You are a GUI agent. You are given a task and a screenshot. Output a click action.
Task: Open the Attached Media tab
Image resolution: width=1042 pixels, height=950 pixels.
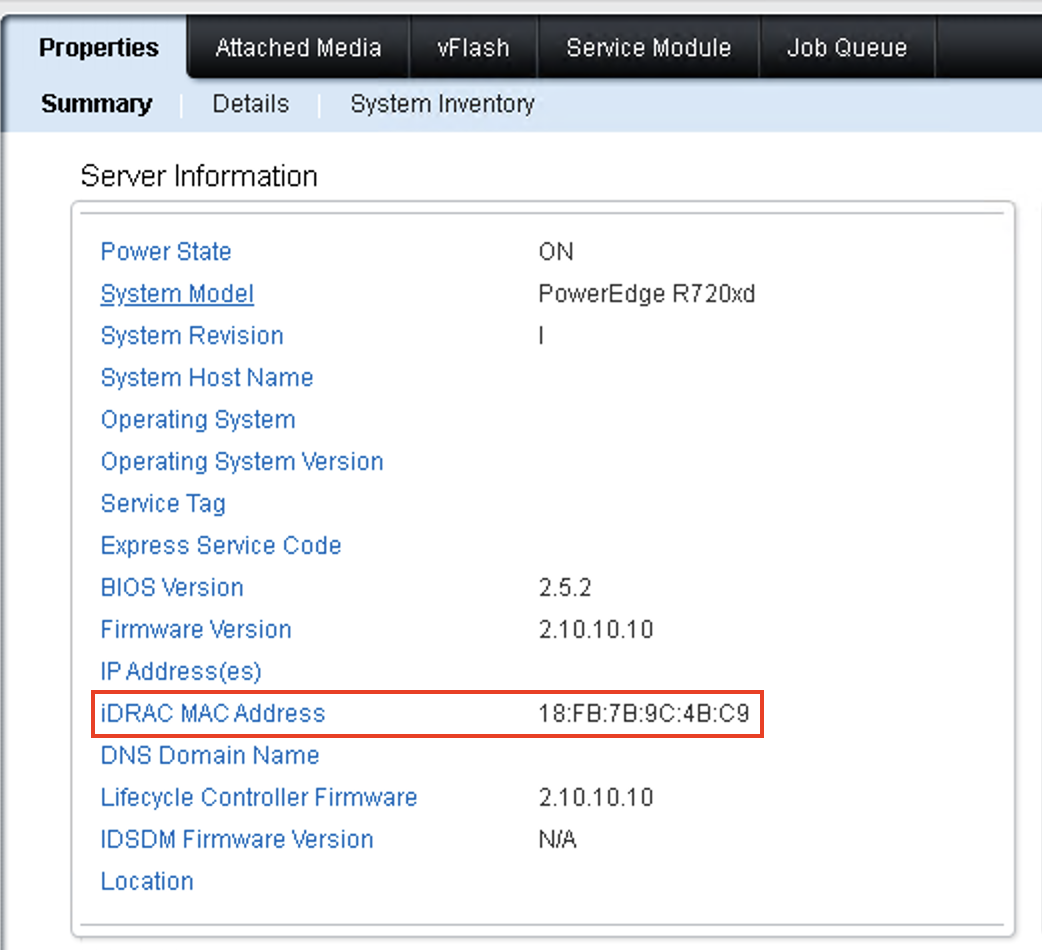(298, 48)
